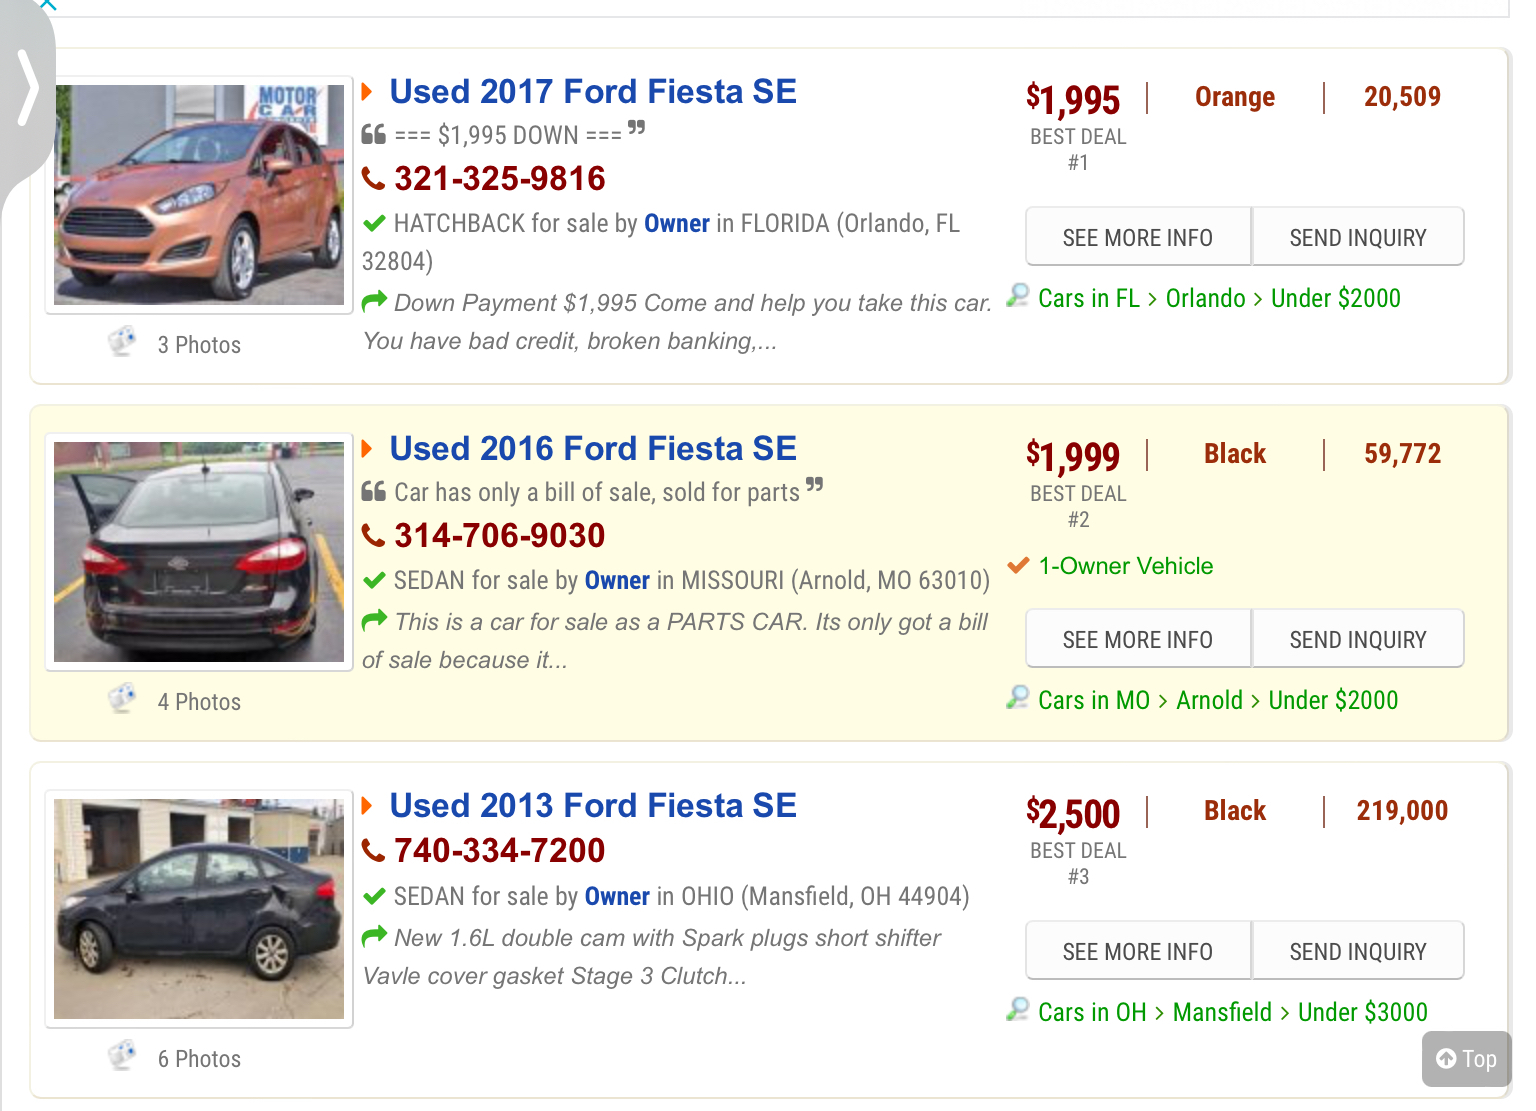Image resolution: width=1536 pixels, height=1111 pixels.
Task: Click the magnifier icon next to Cars in MO
Action: (1018, 698)
